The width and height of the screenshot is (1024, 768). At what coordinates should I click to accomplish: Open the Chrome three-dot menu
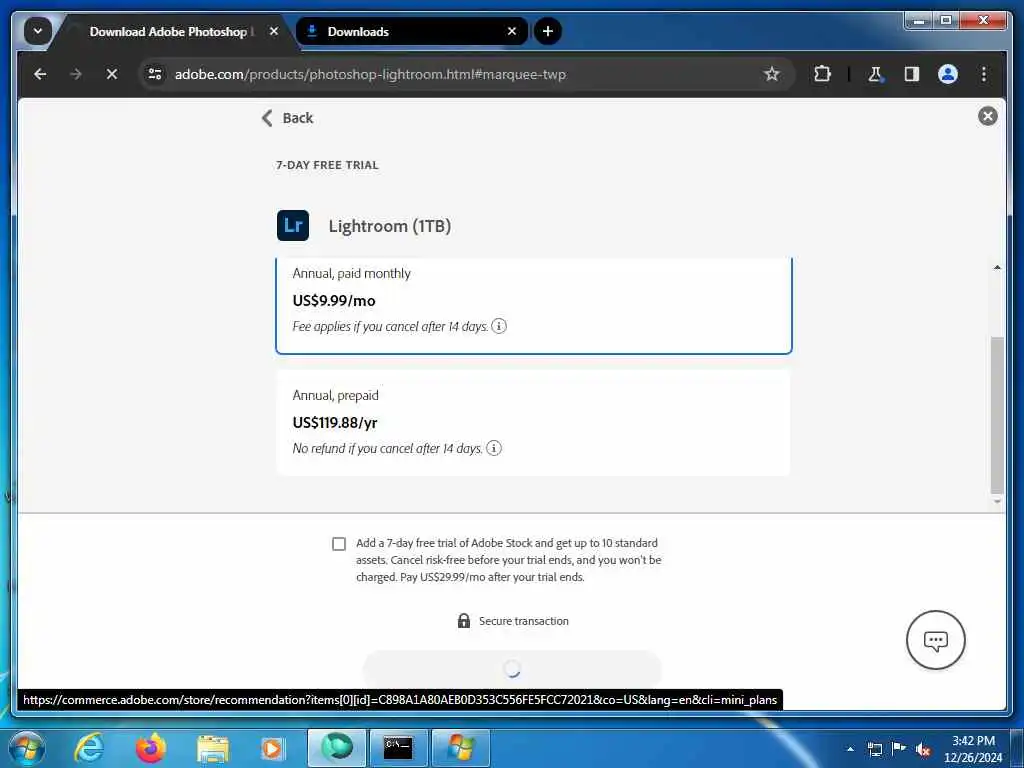click(x=984, y=74)
